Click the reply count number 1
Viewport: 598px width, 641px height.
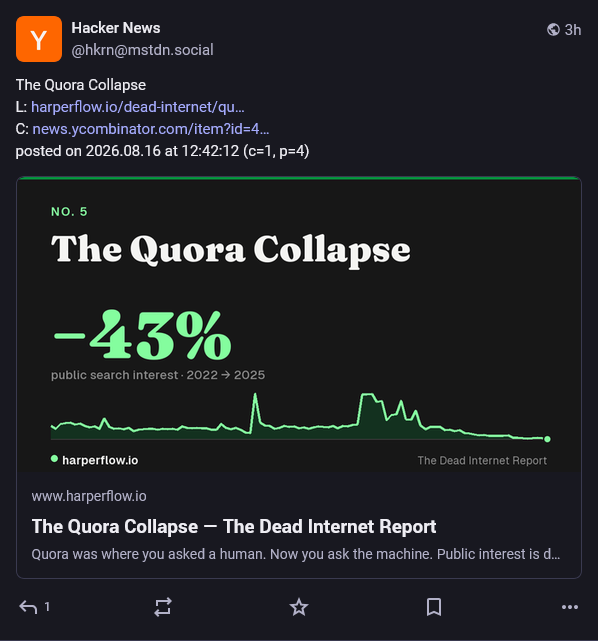(x=47, y=607)
